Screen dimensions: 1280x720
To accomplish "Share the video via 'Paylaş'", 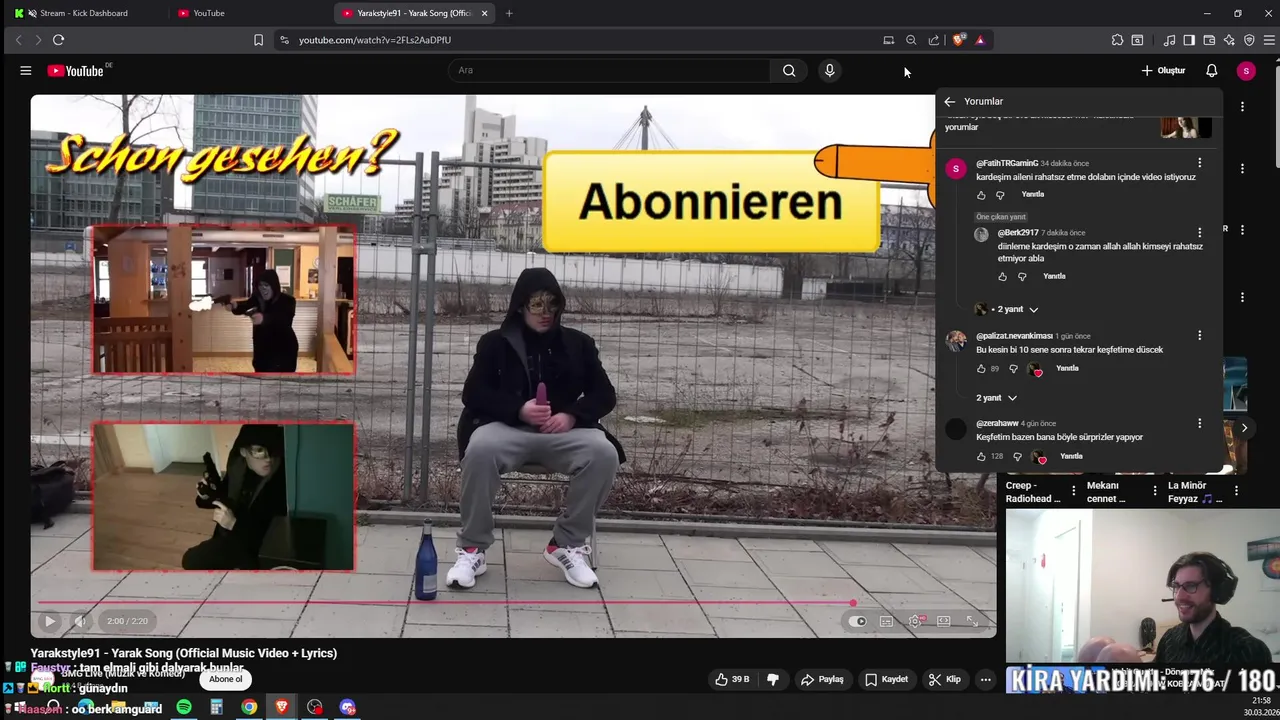I will coord(822,679).
